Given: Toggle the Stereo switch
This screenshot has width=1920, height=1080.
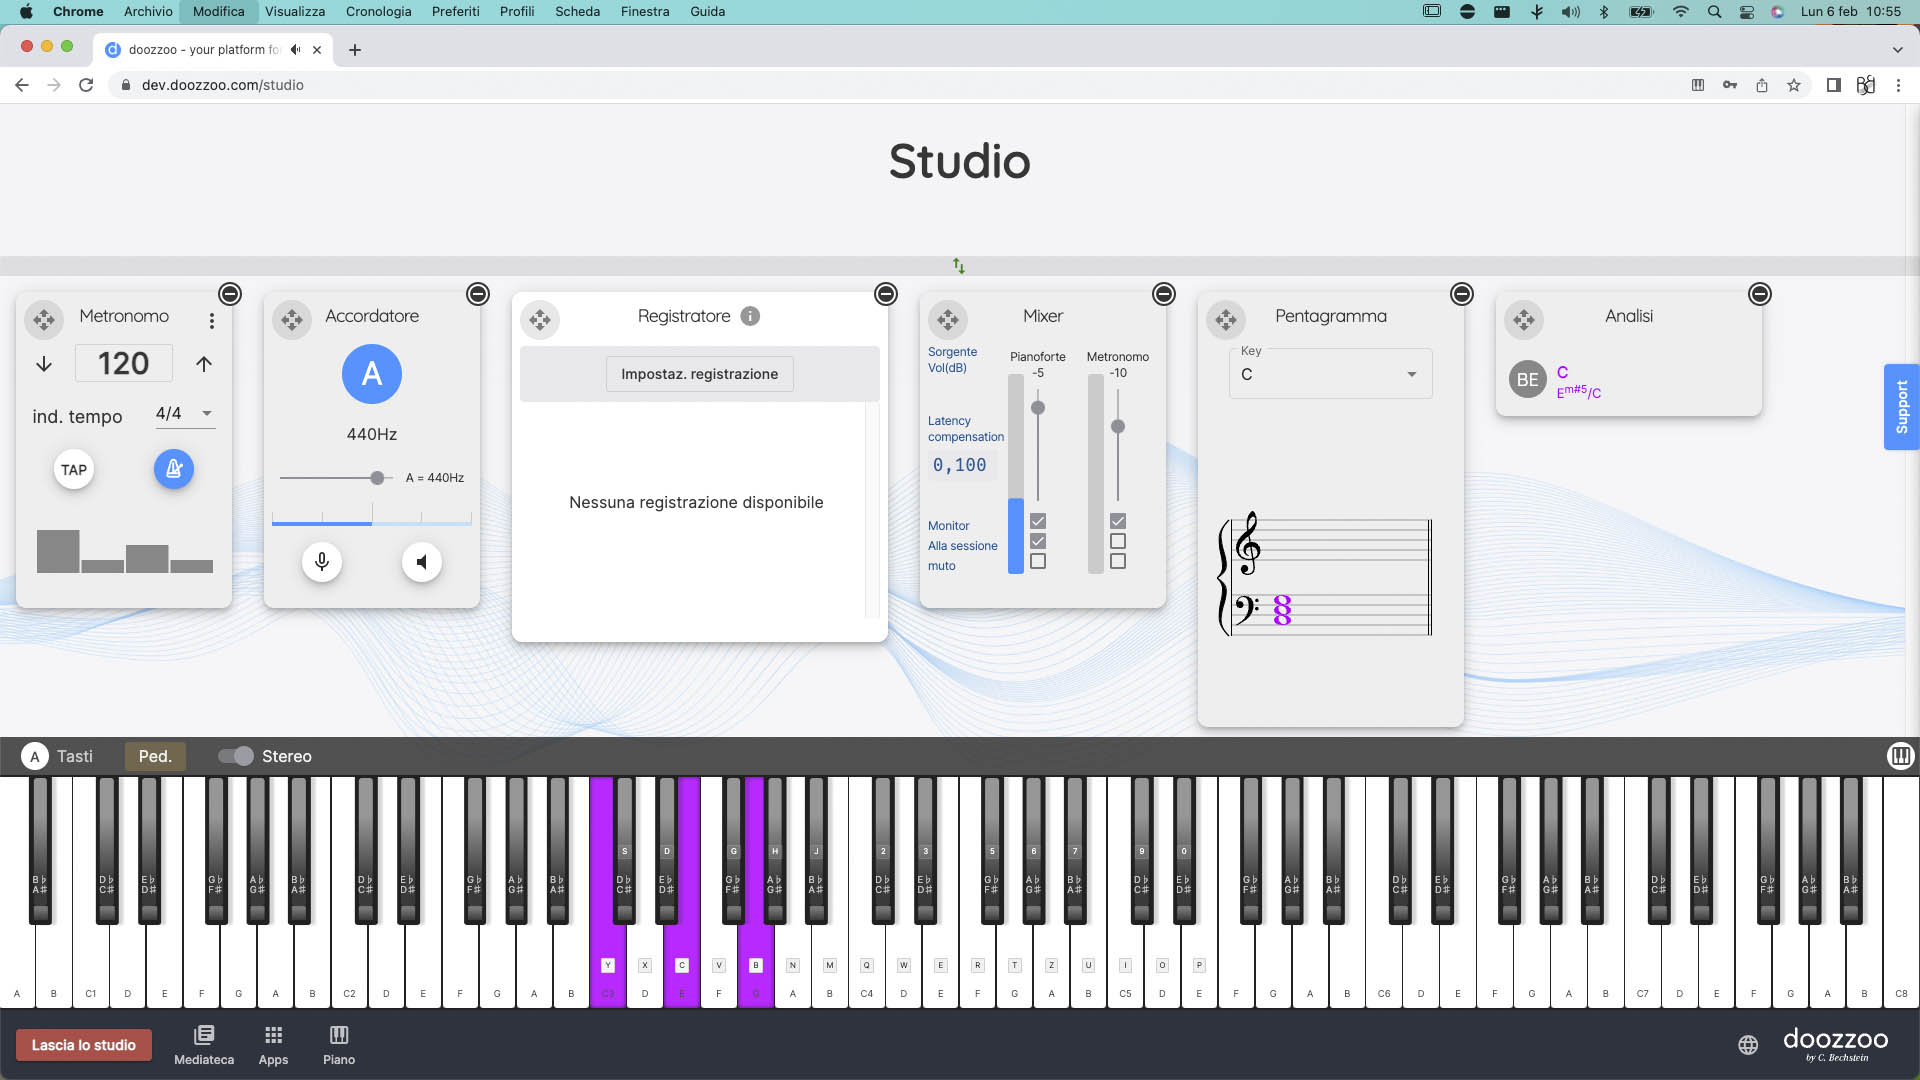Looking at the screenshot, I should [x=237, y=757].
